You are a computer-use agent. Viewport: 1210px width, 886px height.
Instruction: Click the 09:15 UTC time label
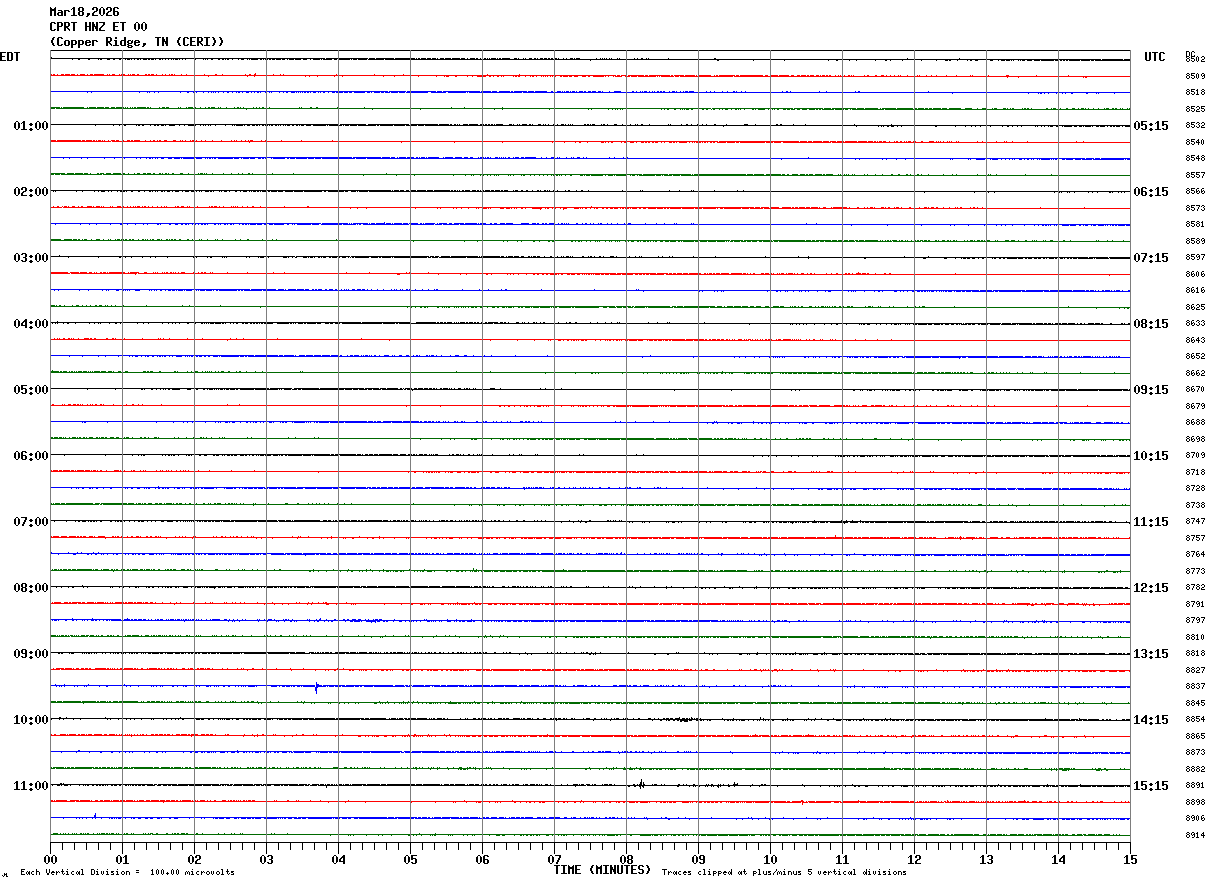tap(1150, 390)
